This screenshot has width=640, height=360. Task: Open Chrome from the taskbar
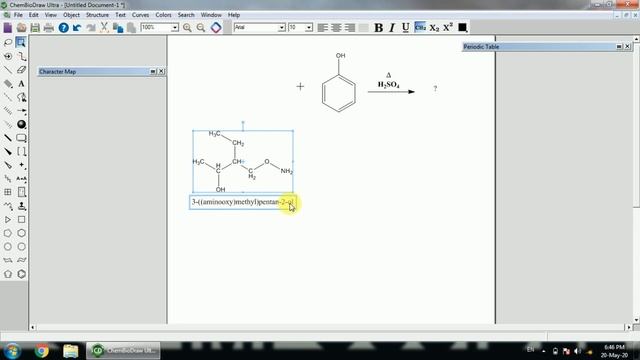click(x=42, y=351)
